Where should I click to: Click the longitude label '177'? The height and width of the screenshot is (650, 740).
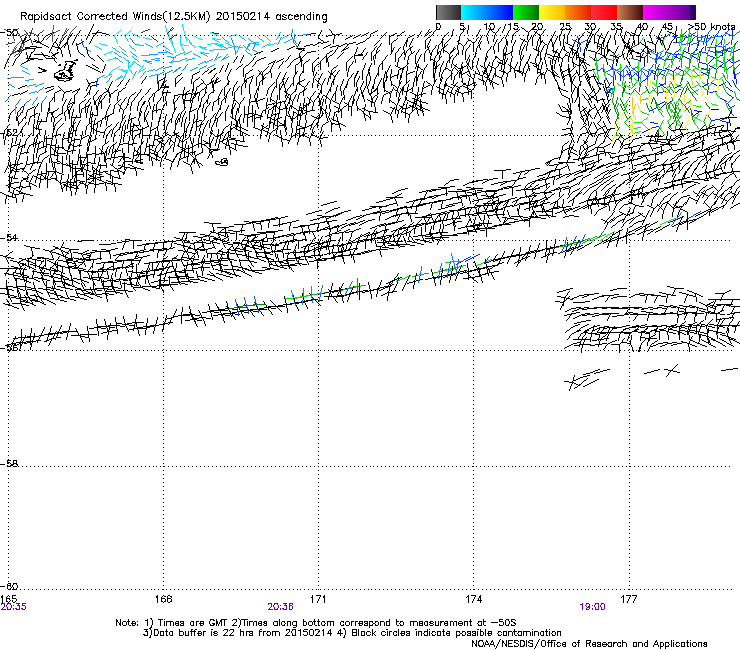click(x=629, y=599)
